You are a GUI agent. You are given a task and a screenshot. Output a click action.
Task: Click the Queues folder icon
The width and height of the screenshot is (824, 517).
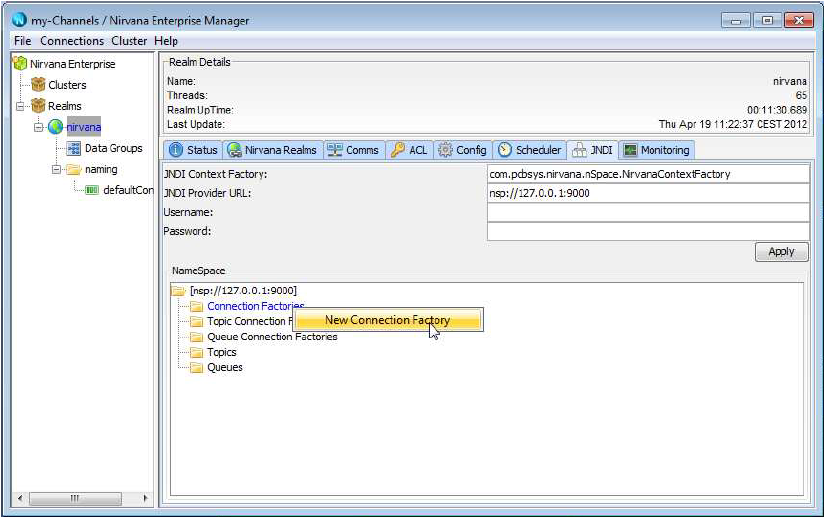pos(197,367)
